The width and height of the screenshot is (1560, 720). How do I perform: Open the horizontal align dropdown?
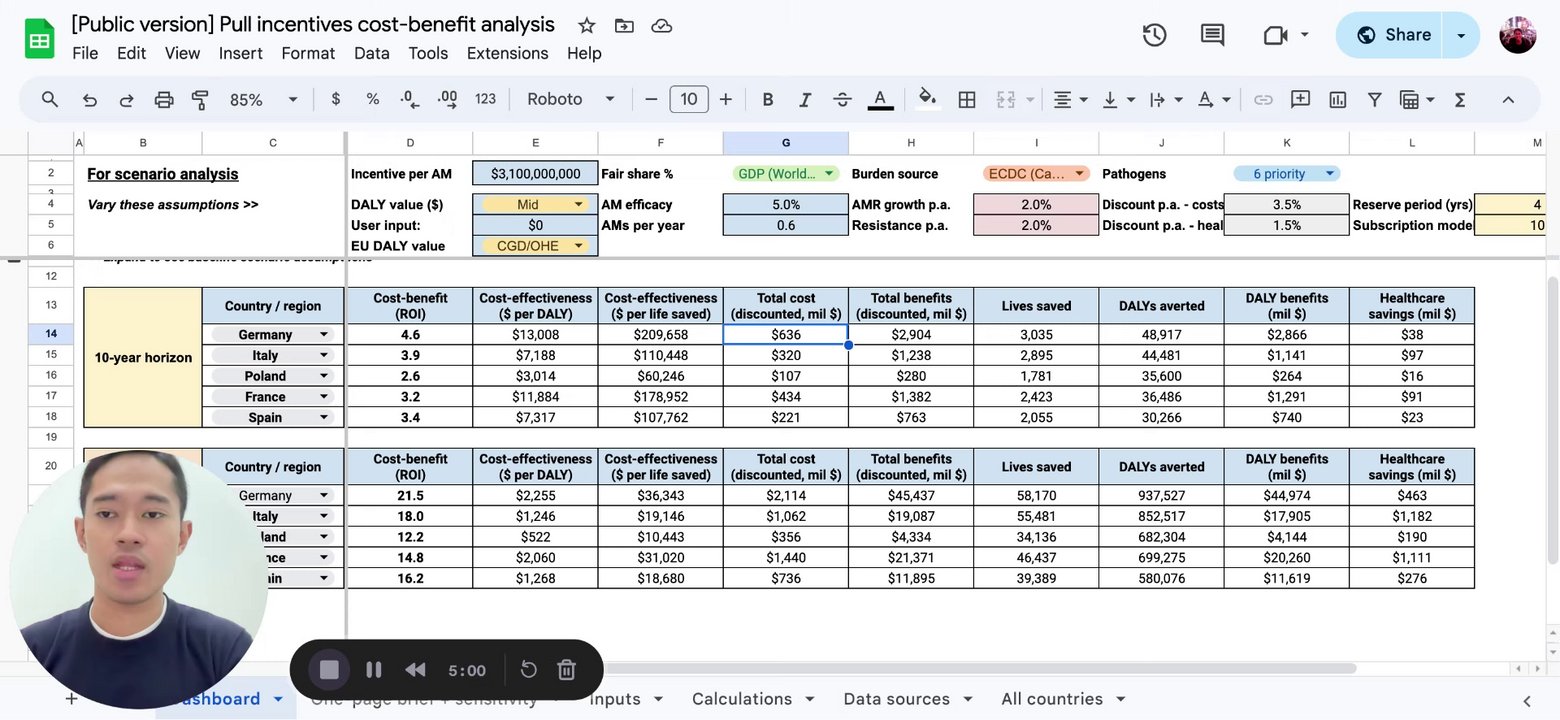coord(1070,99)
